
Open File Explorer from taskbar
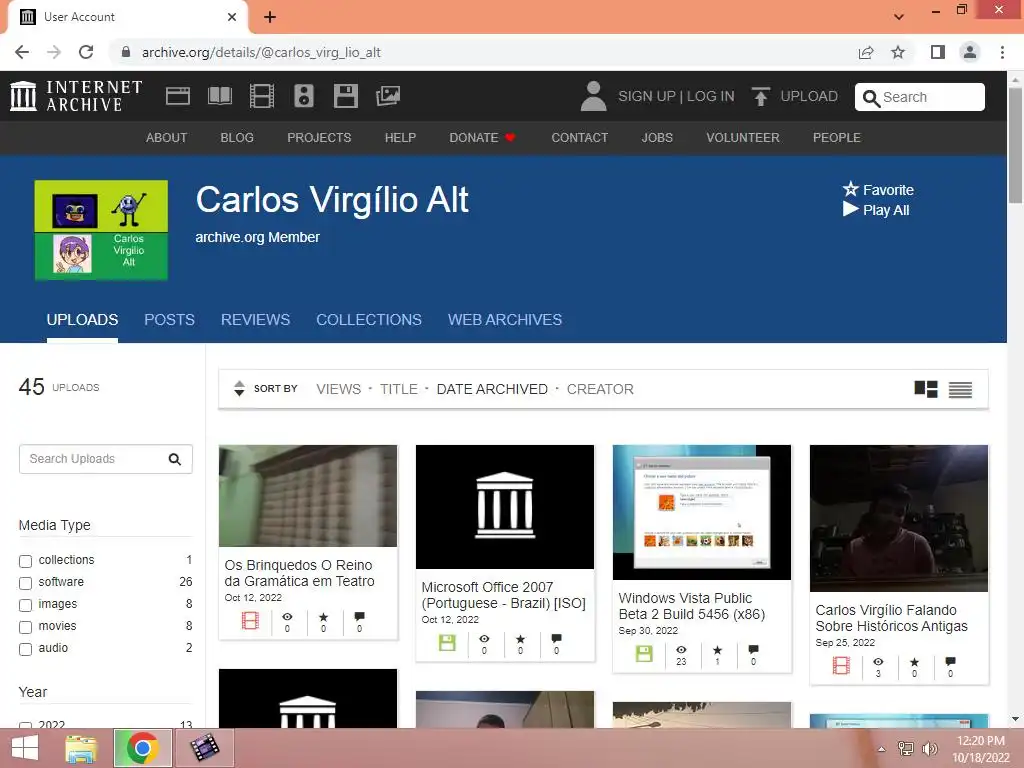pos(82,748)
